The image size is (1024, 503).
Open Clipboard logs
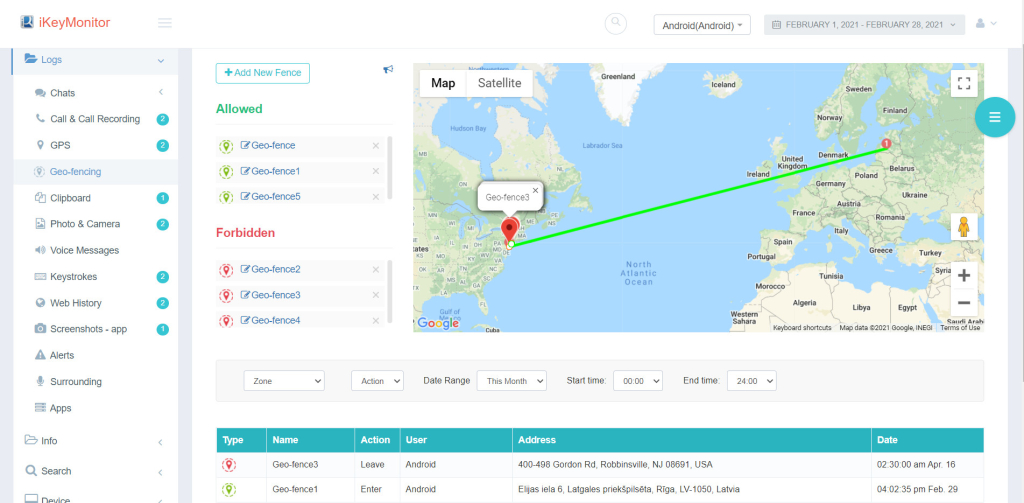point(95,198)
